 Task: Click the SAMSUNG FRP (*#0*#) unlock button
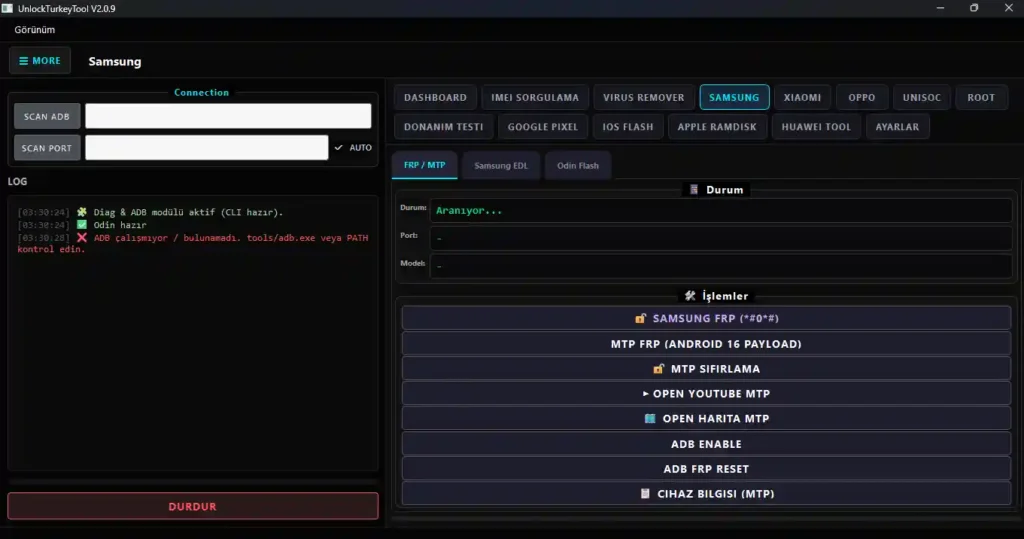706,318
